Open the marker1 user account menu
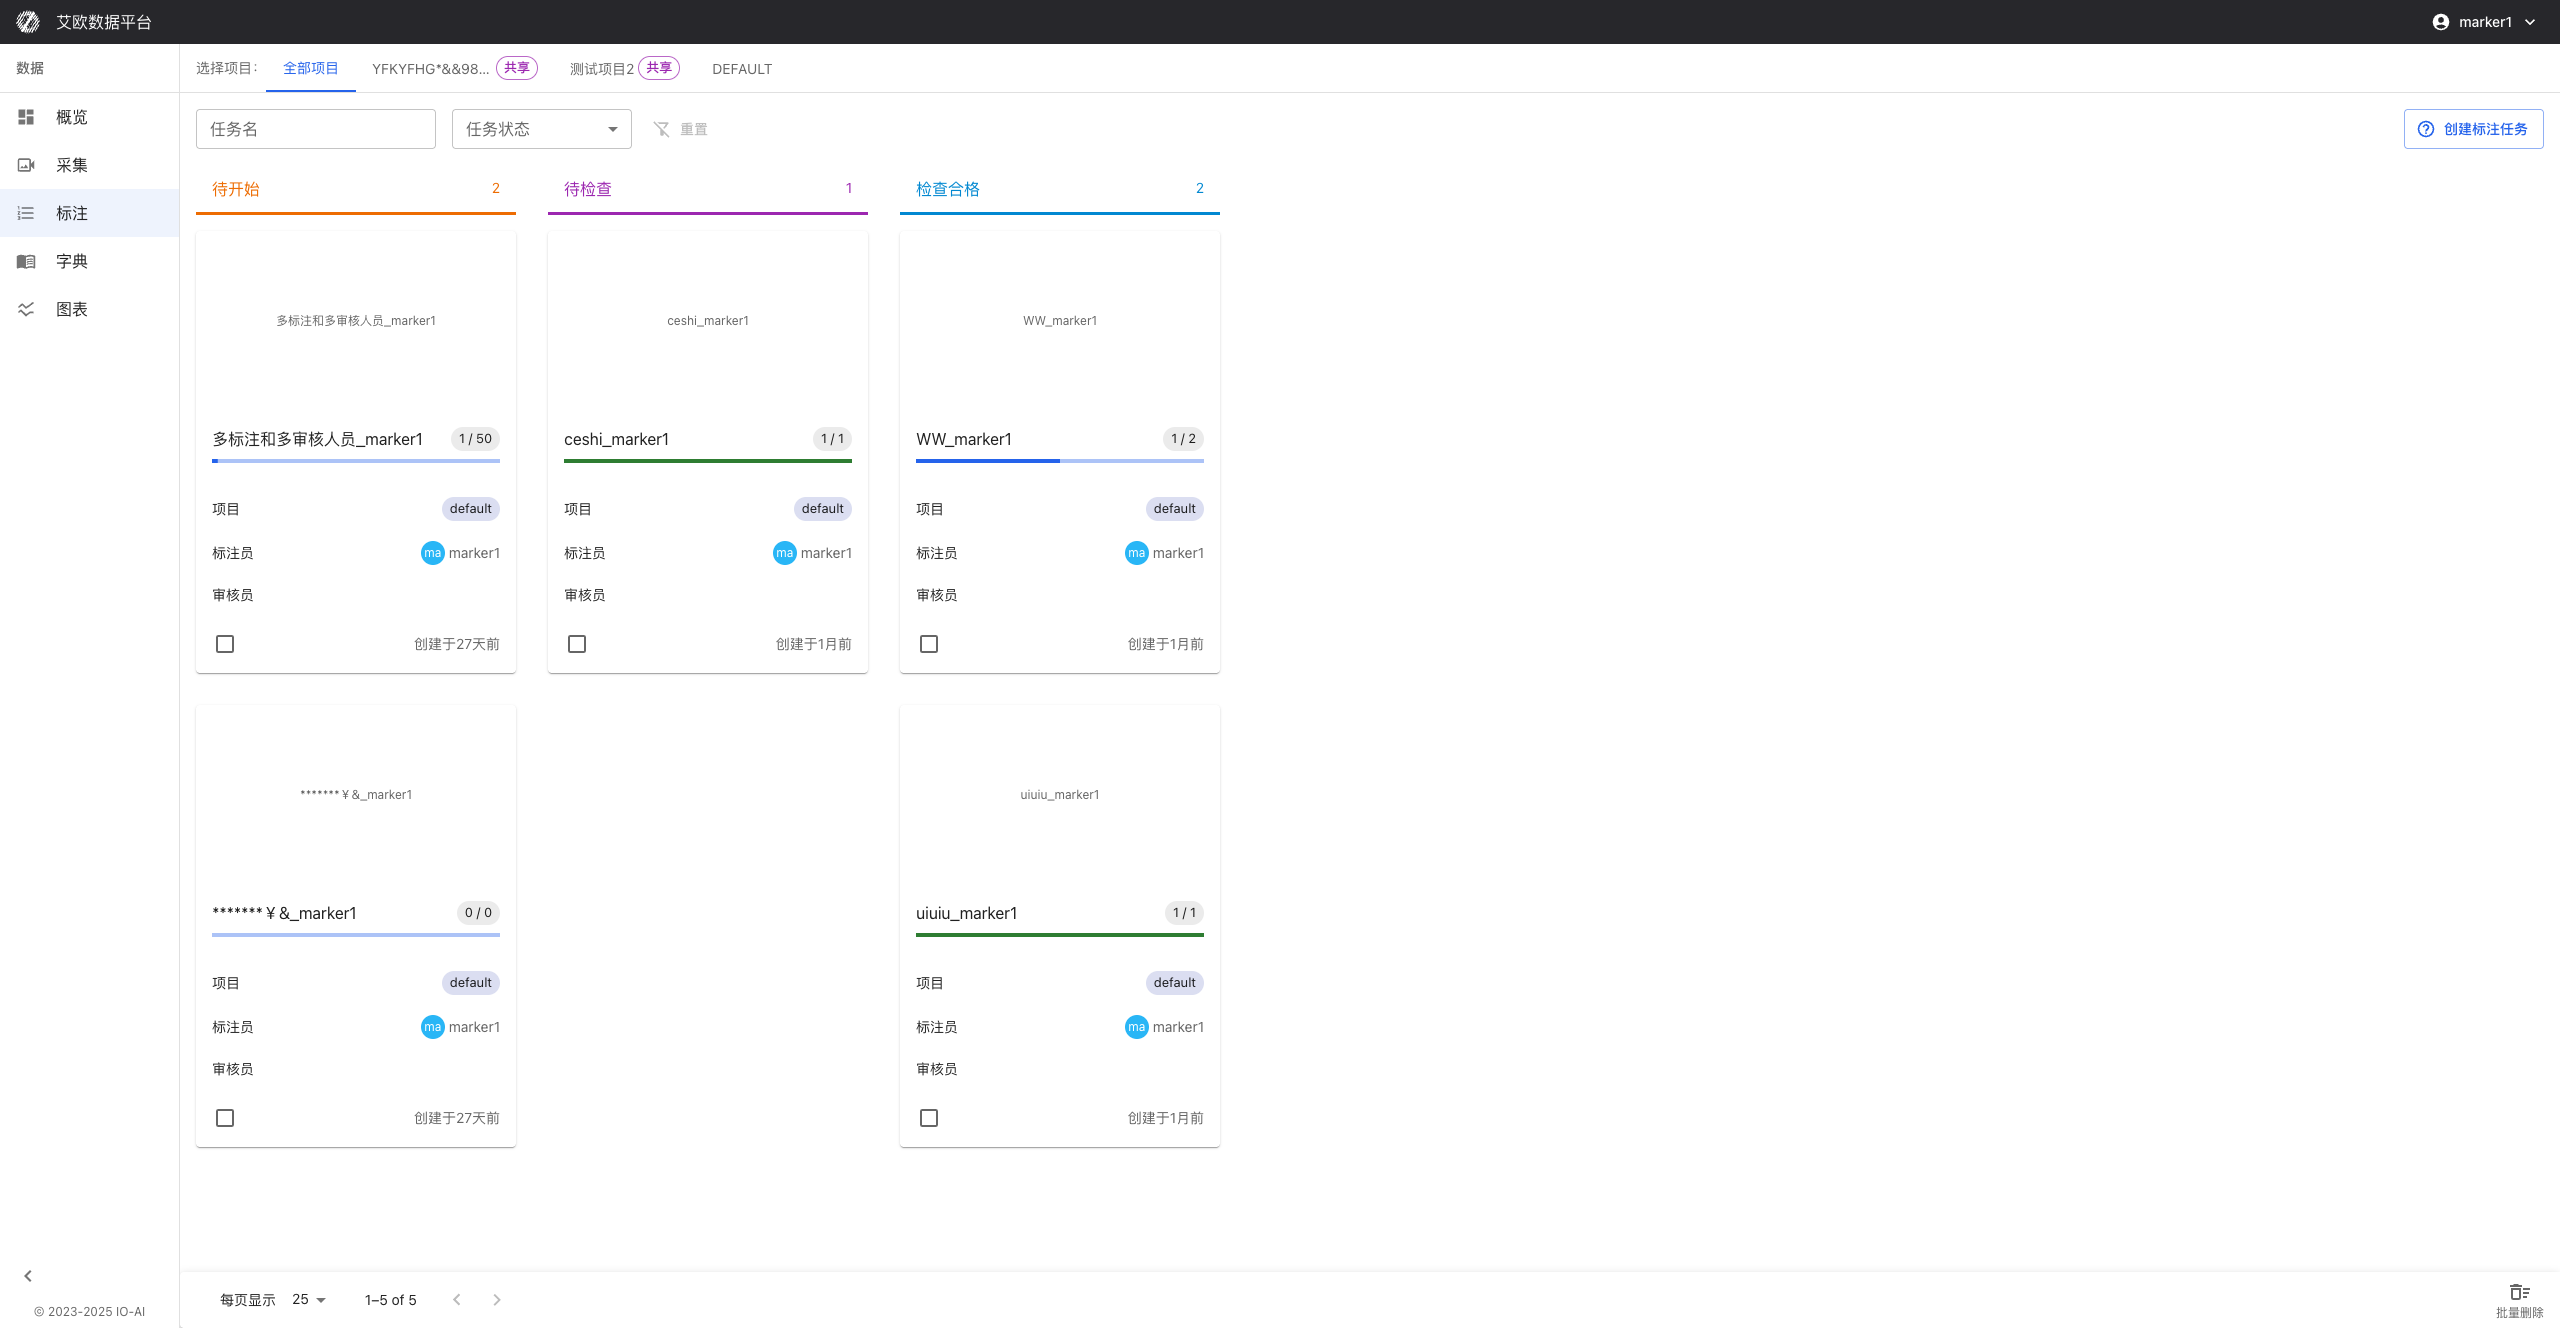 coord(2484,22)
